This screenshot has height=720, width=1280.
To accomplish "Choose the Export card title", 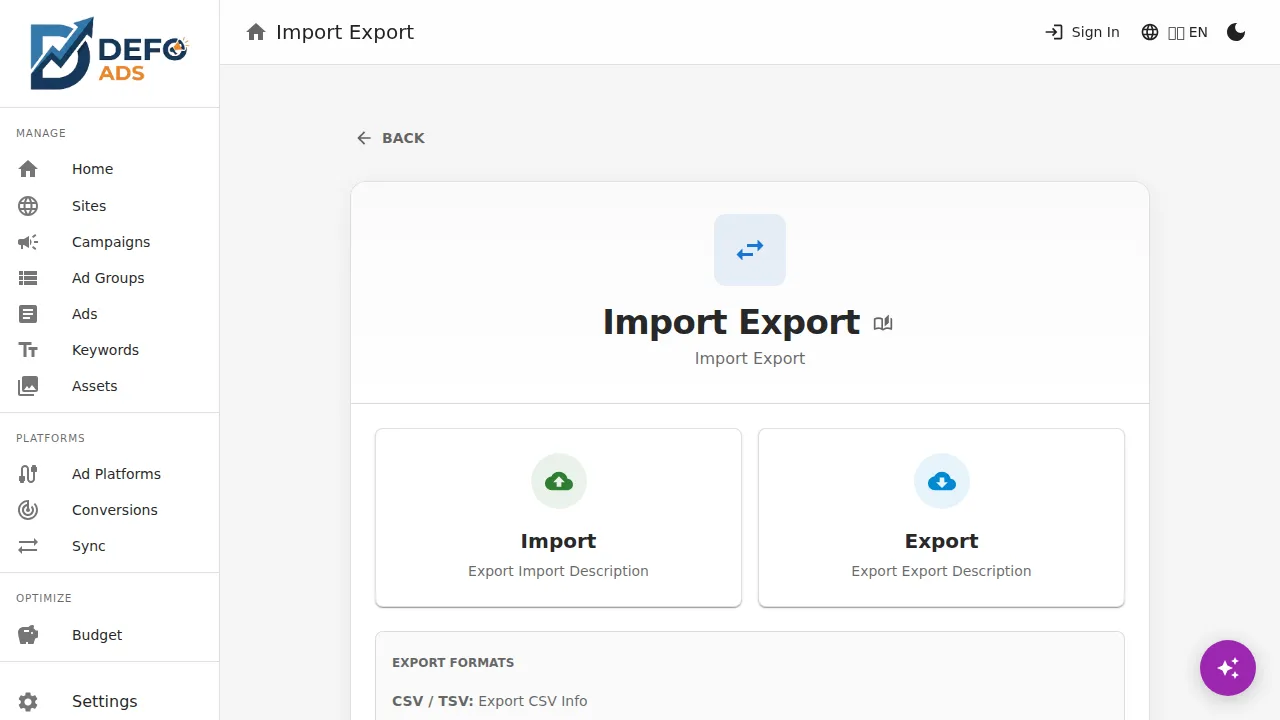I will point(942,541).
